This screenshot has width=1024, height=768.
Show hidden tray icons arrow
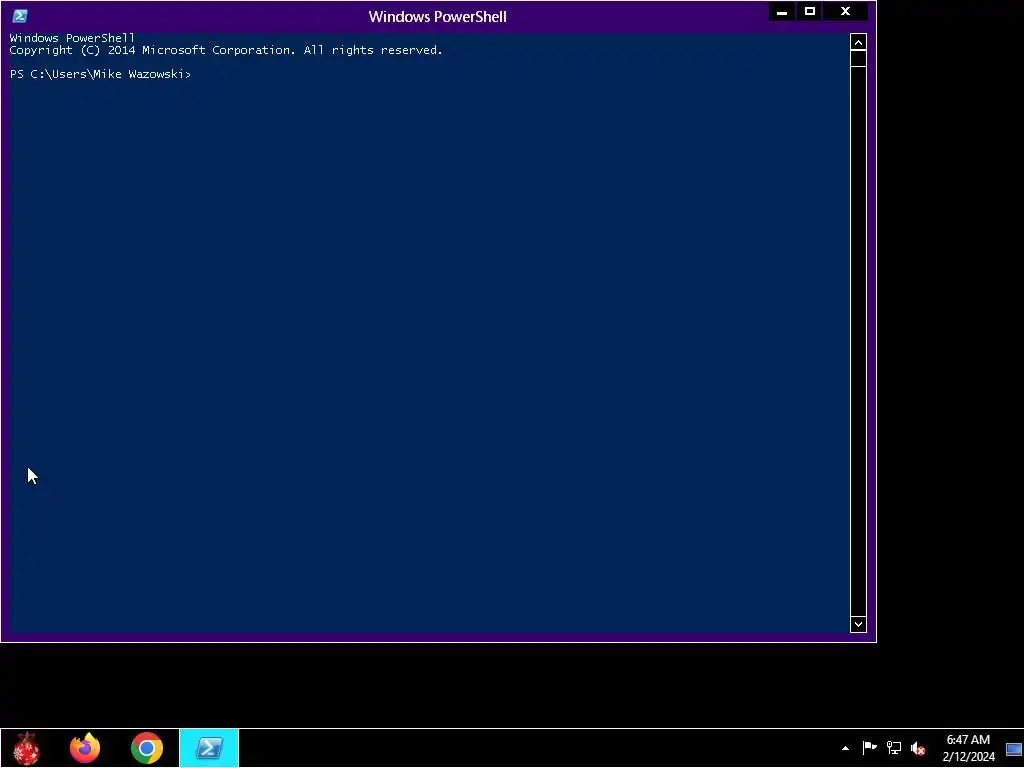click(x=845, y=748)
